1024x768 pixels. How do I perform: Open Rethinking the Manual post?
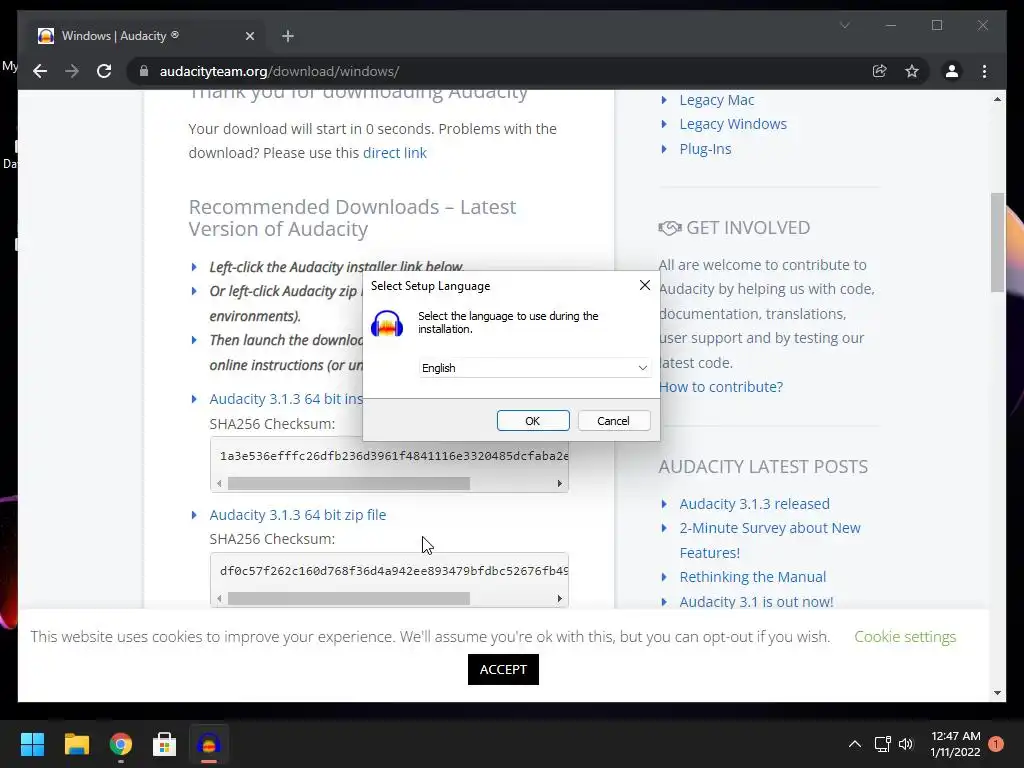[x=752, y=577]
